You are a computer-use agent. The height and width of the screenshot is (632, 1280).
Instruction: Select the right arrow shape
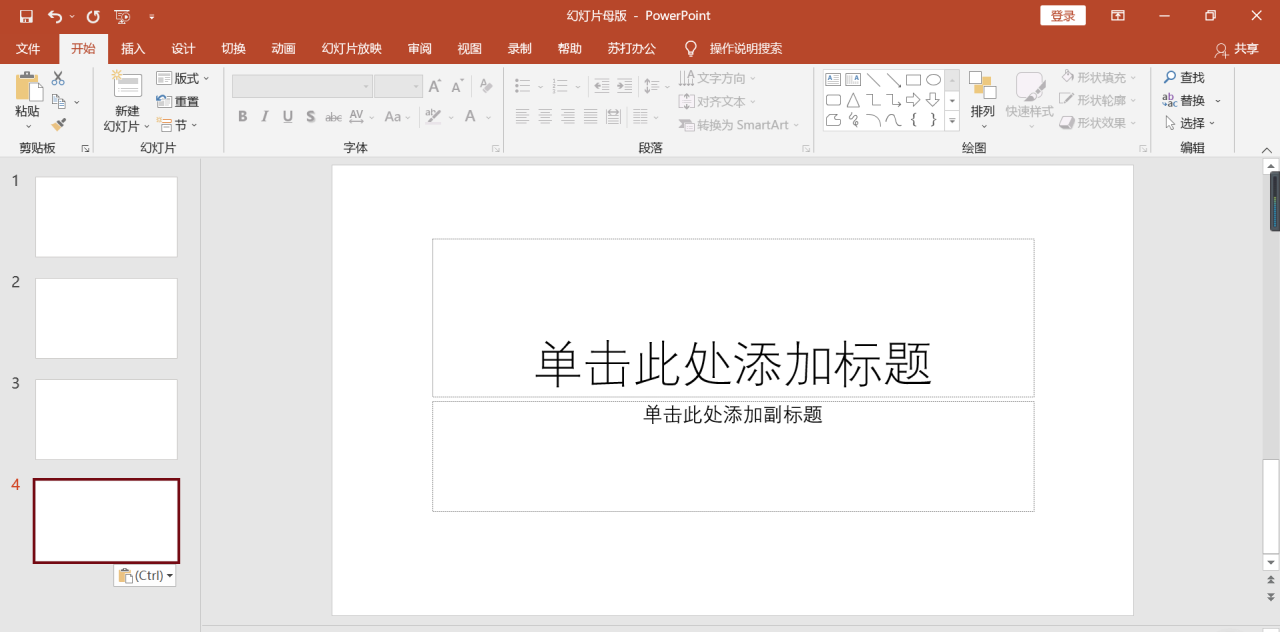pos(913,99)
